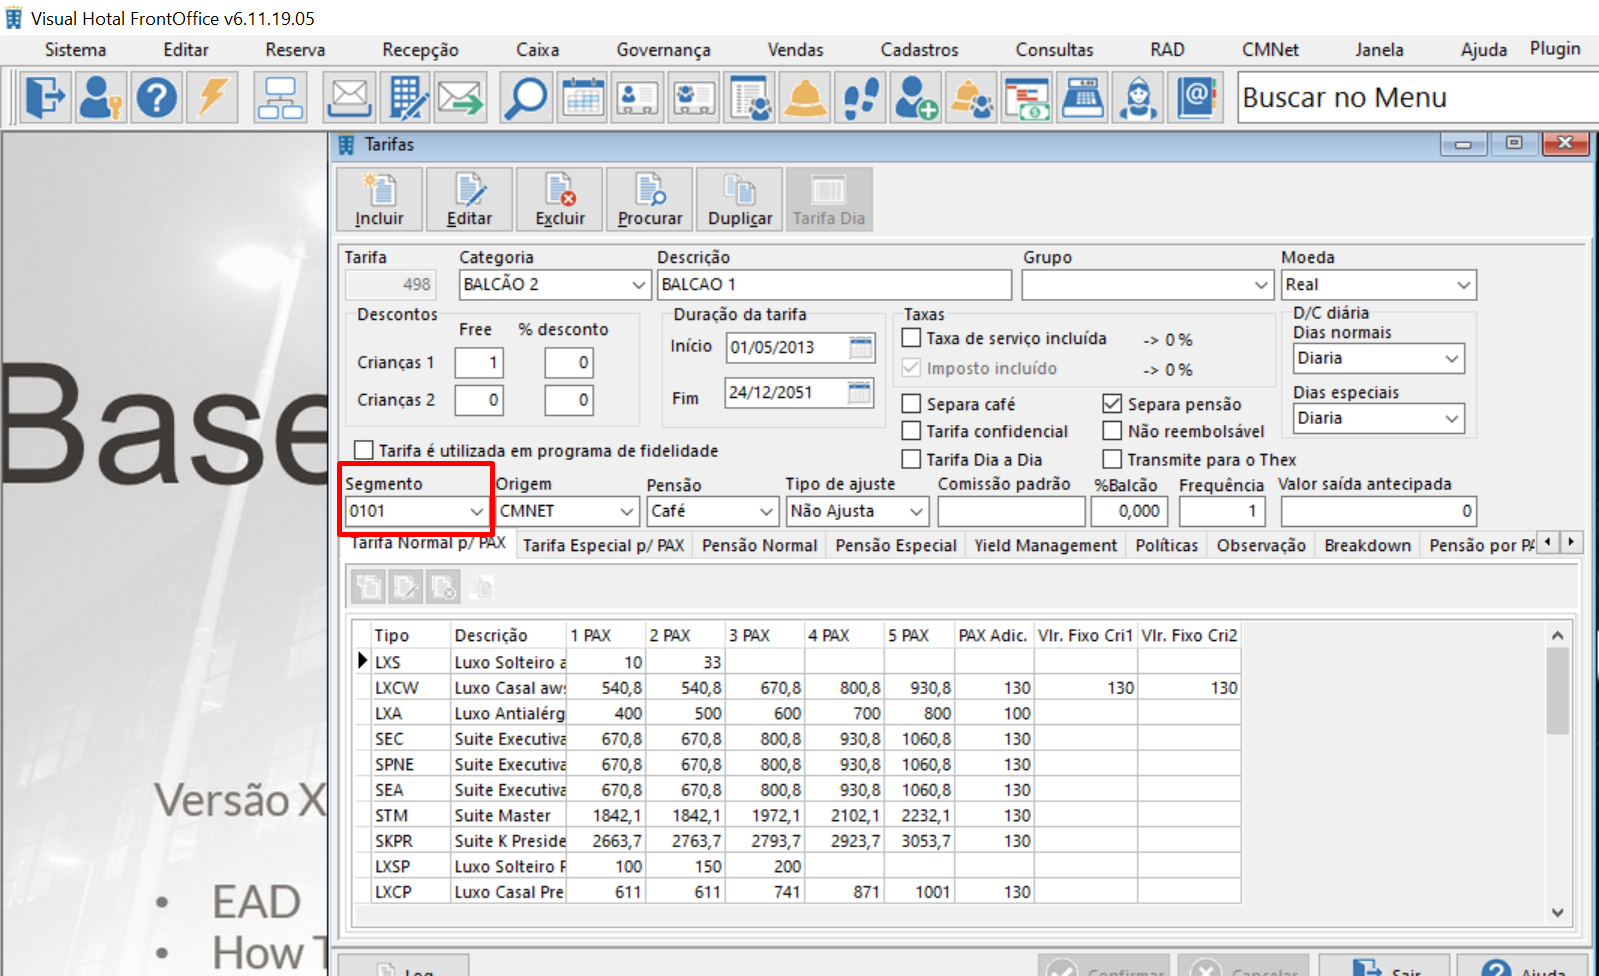Open the Grupo dropdown
The image size is (1599, 976).
pyautogui.click(x=1261, y=285)
